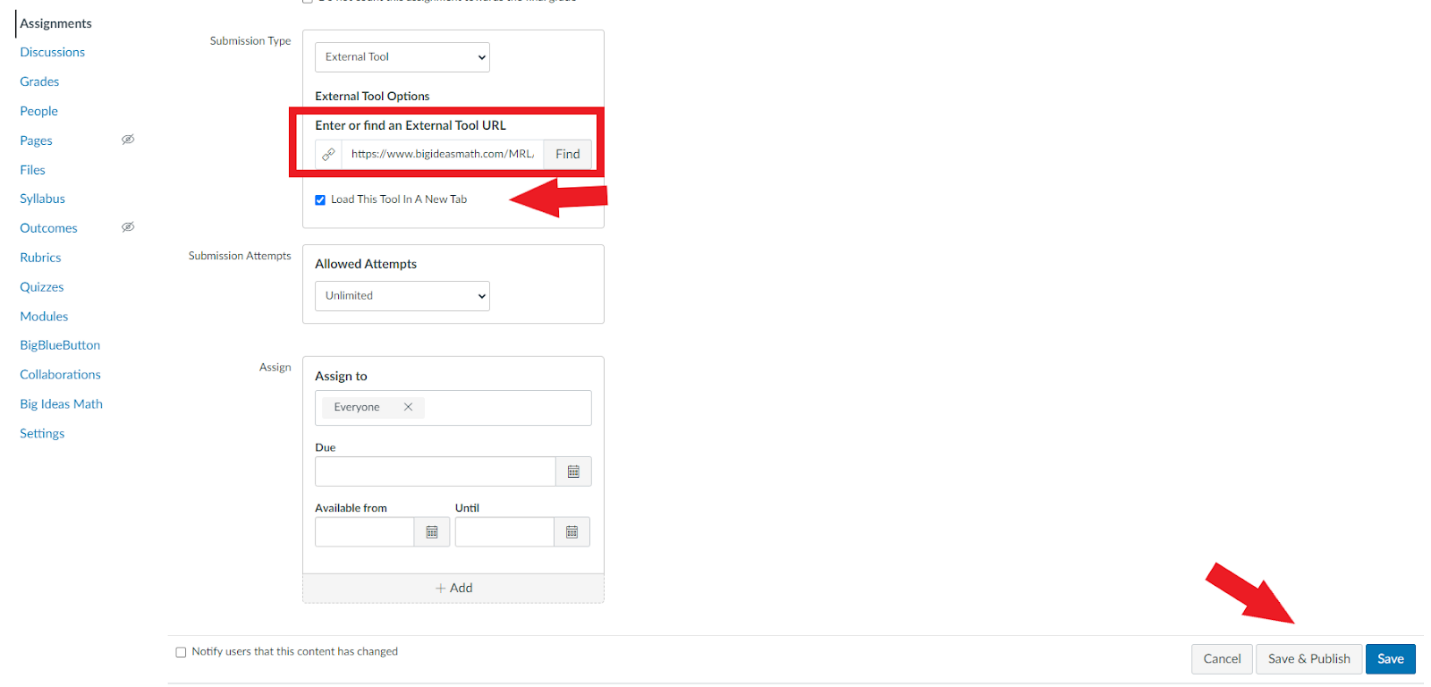Image resolution: width=1431 pixels, height=687 pixels.
Task: Expand the Allowed Attempts Unlimited dropdown
Action: tap(402, 296)
